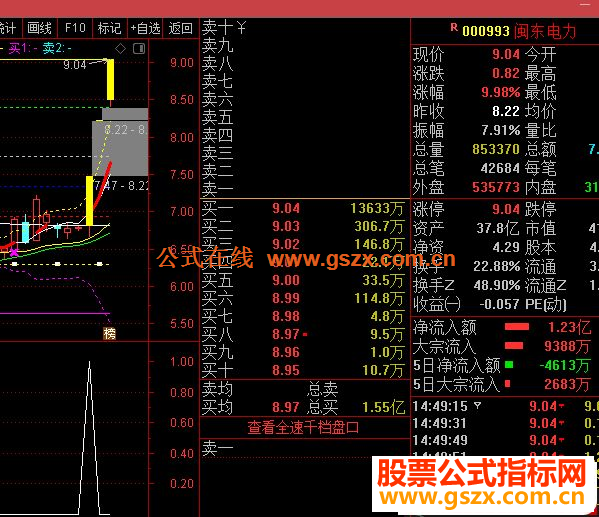The width and height of the screenshot is (599, 517).
Task: Minimize the window via top-right dash
Action: pyautogui.click(x=585, y=5)
